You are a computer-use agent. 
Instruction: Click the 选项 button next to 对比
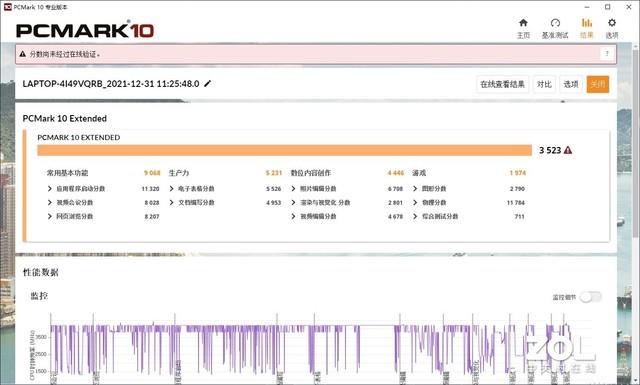pyautogui.click(x=571, y=84)
